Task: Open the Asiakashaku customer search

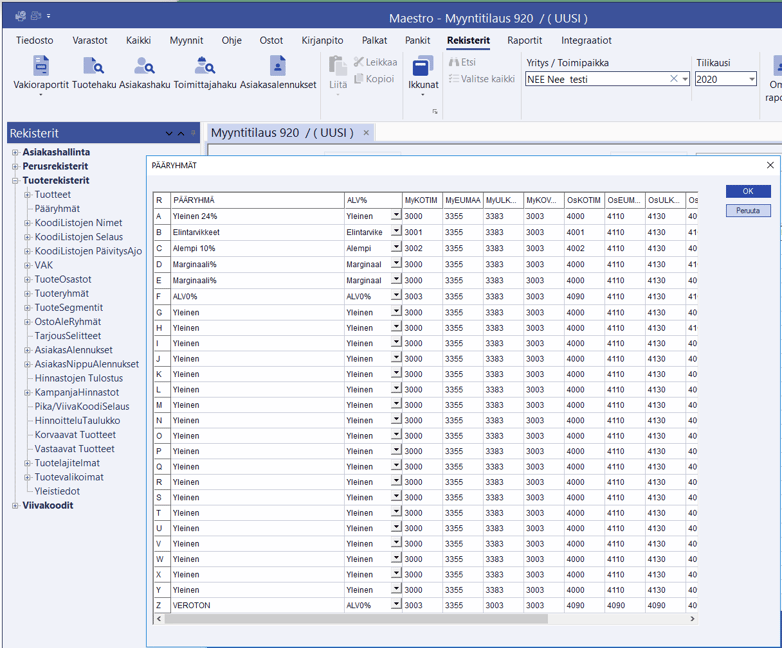Action: coord(144,67)
